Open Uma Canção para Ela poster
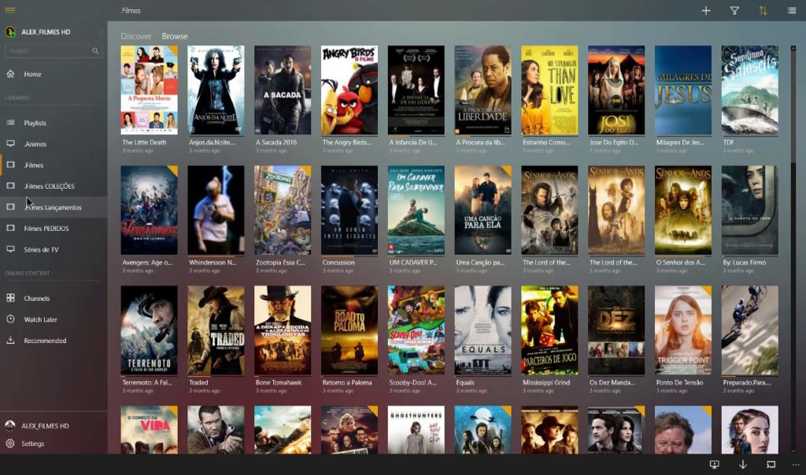This screenshot has width=806, height=475. pos(483,210)
